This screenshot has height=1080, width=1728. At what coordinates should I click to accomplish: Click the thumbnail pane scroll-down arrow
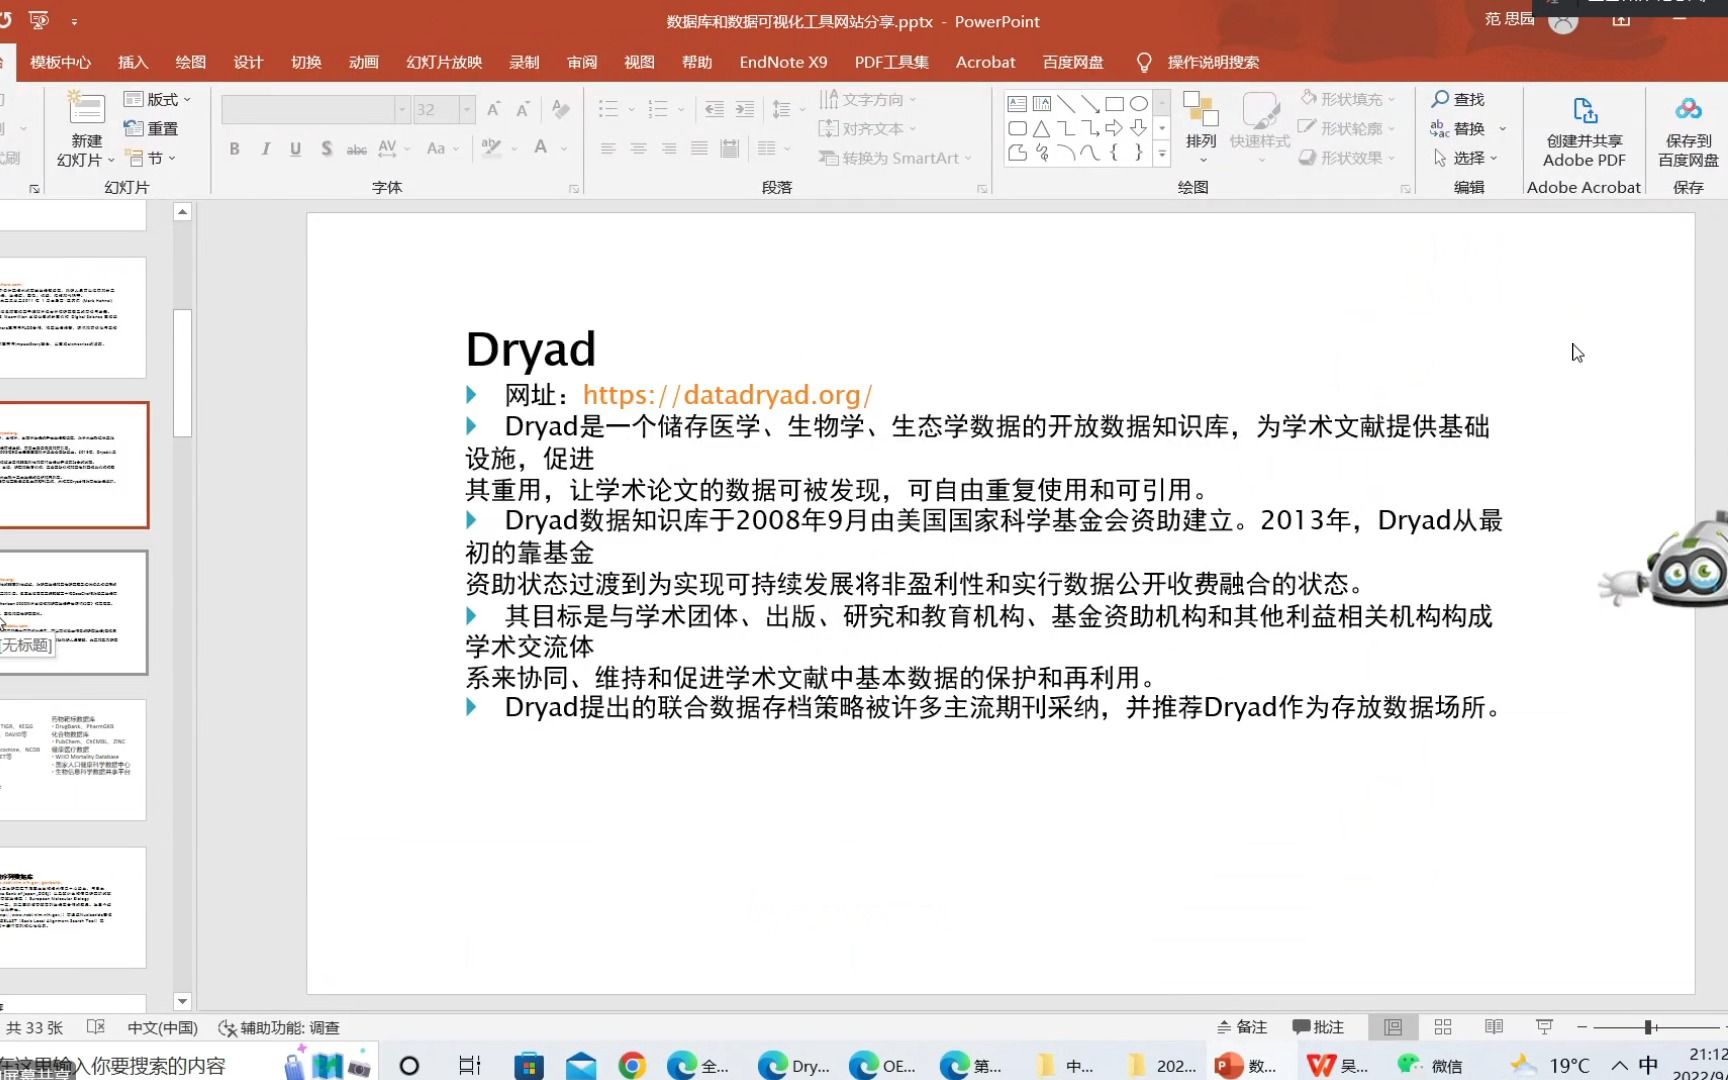coord(182,1001)
